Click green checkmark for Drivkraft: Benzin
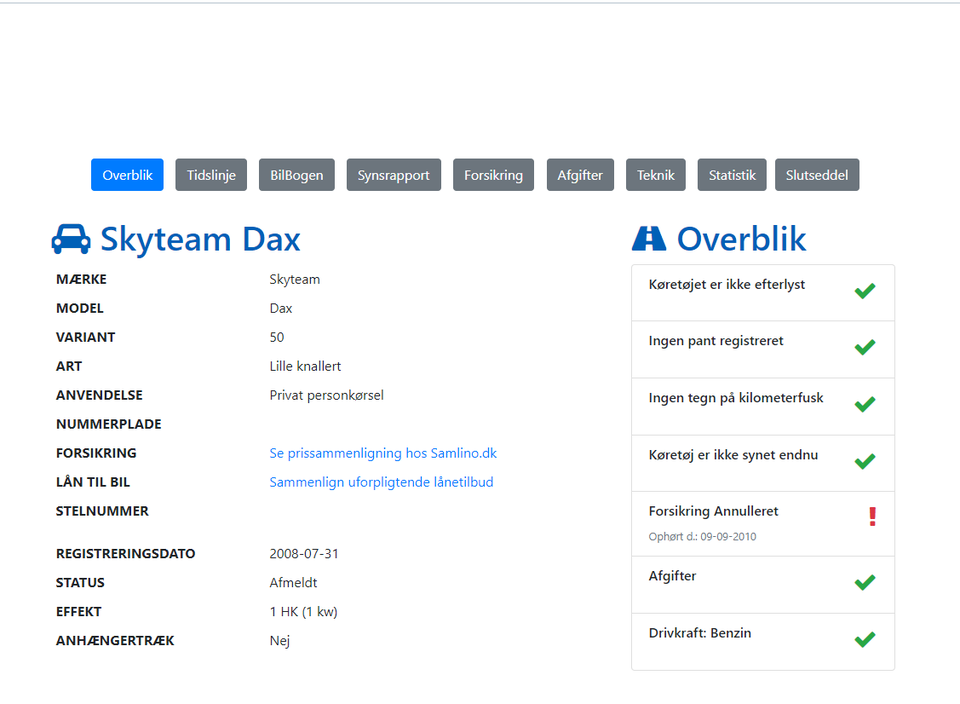This screenshot has width=960, height=704. pyautogui.click(x=865, y=639)
